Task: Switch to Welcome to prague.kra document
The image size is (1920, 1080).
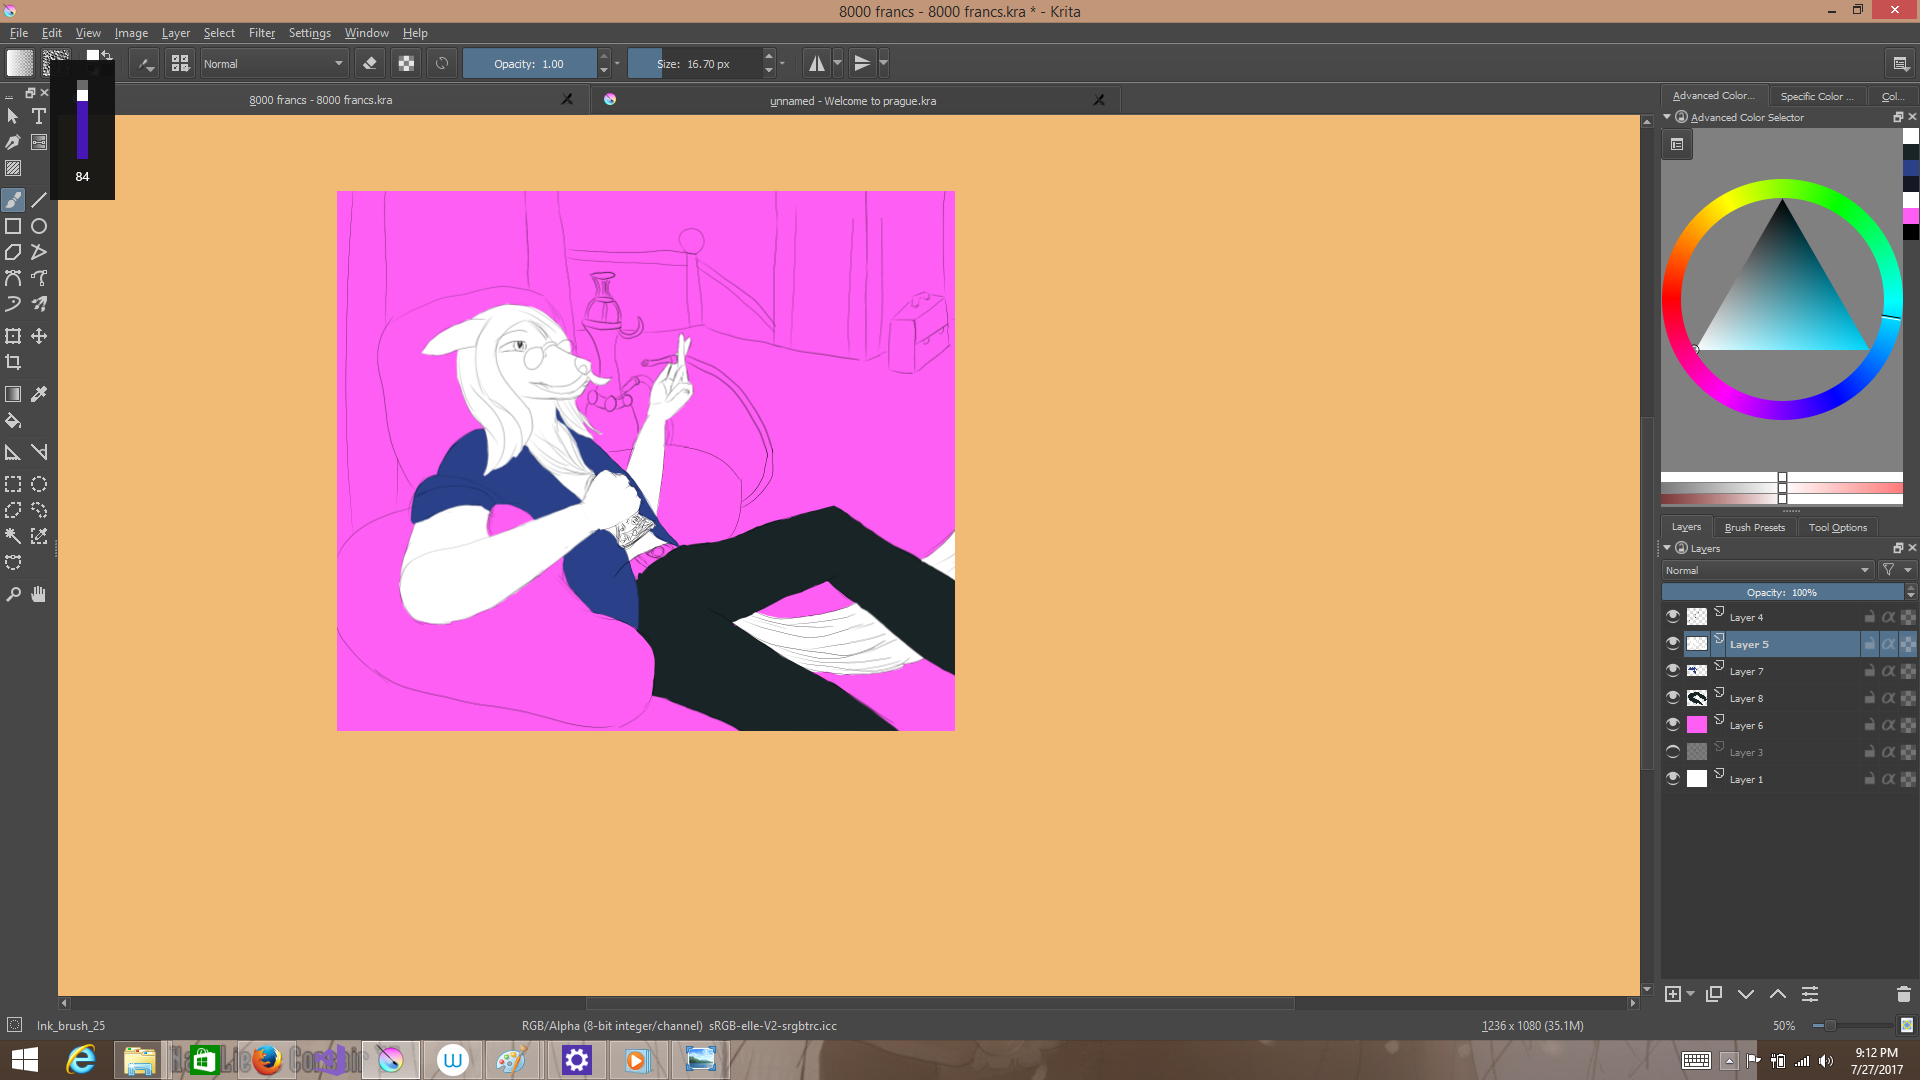Action: click(853, 101)
